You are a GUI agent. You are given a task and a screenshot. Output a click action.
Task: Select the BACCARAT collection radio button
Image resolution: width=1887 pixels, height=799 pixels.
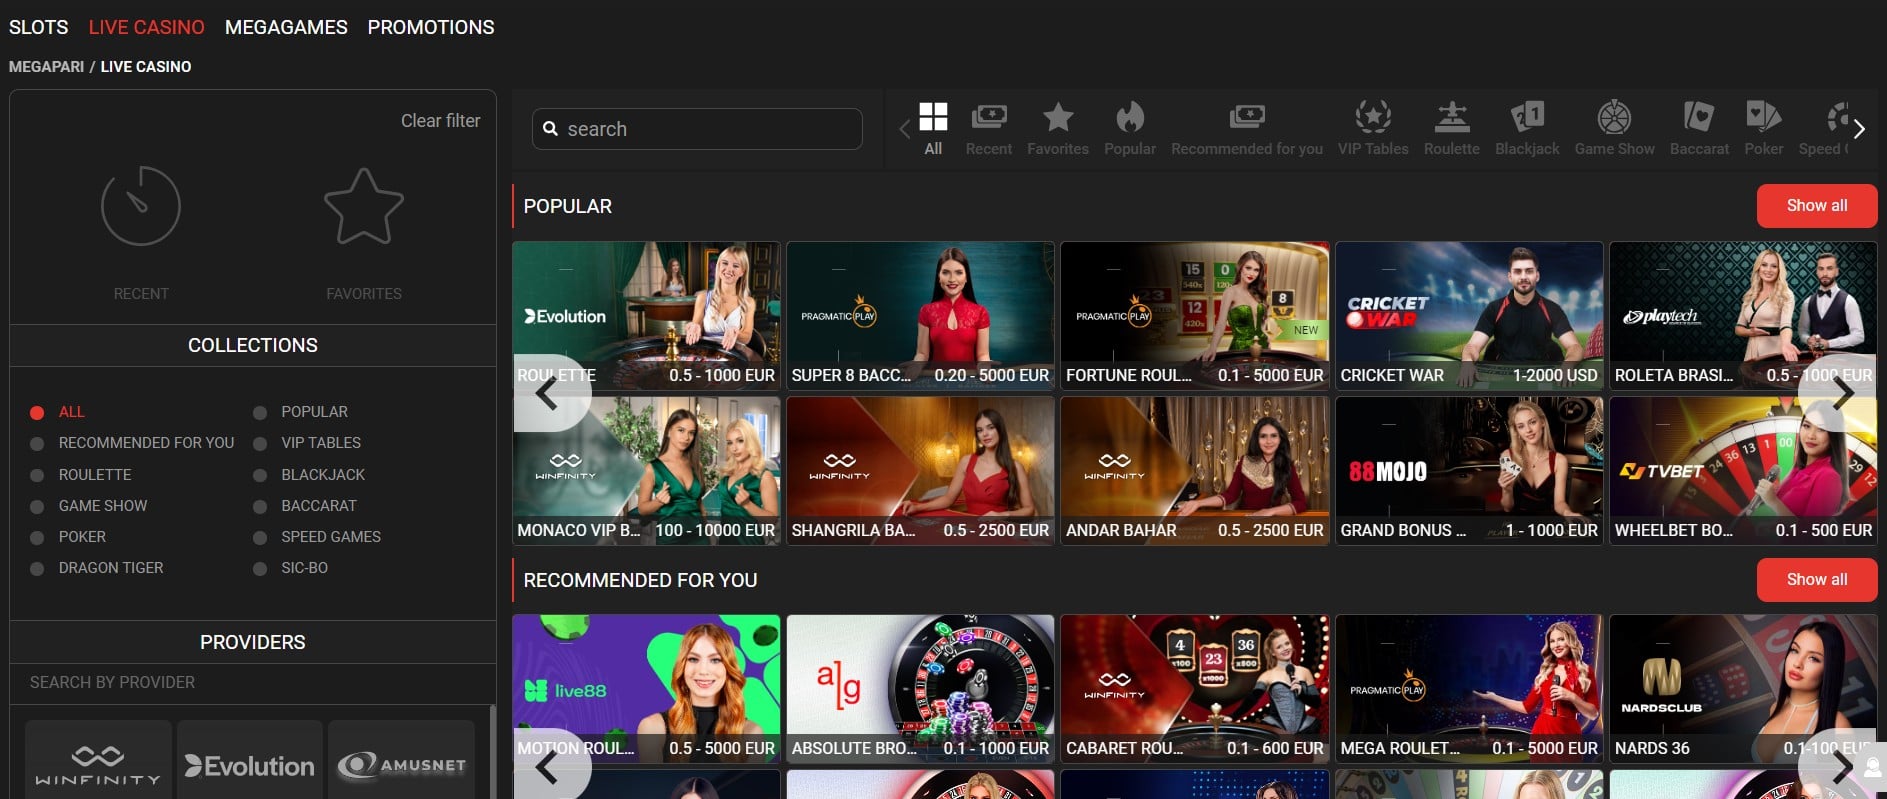coord(260,506)
